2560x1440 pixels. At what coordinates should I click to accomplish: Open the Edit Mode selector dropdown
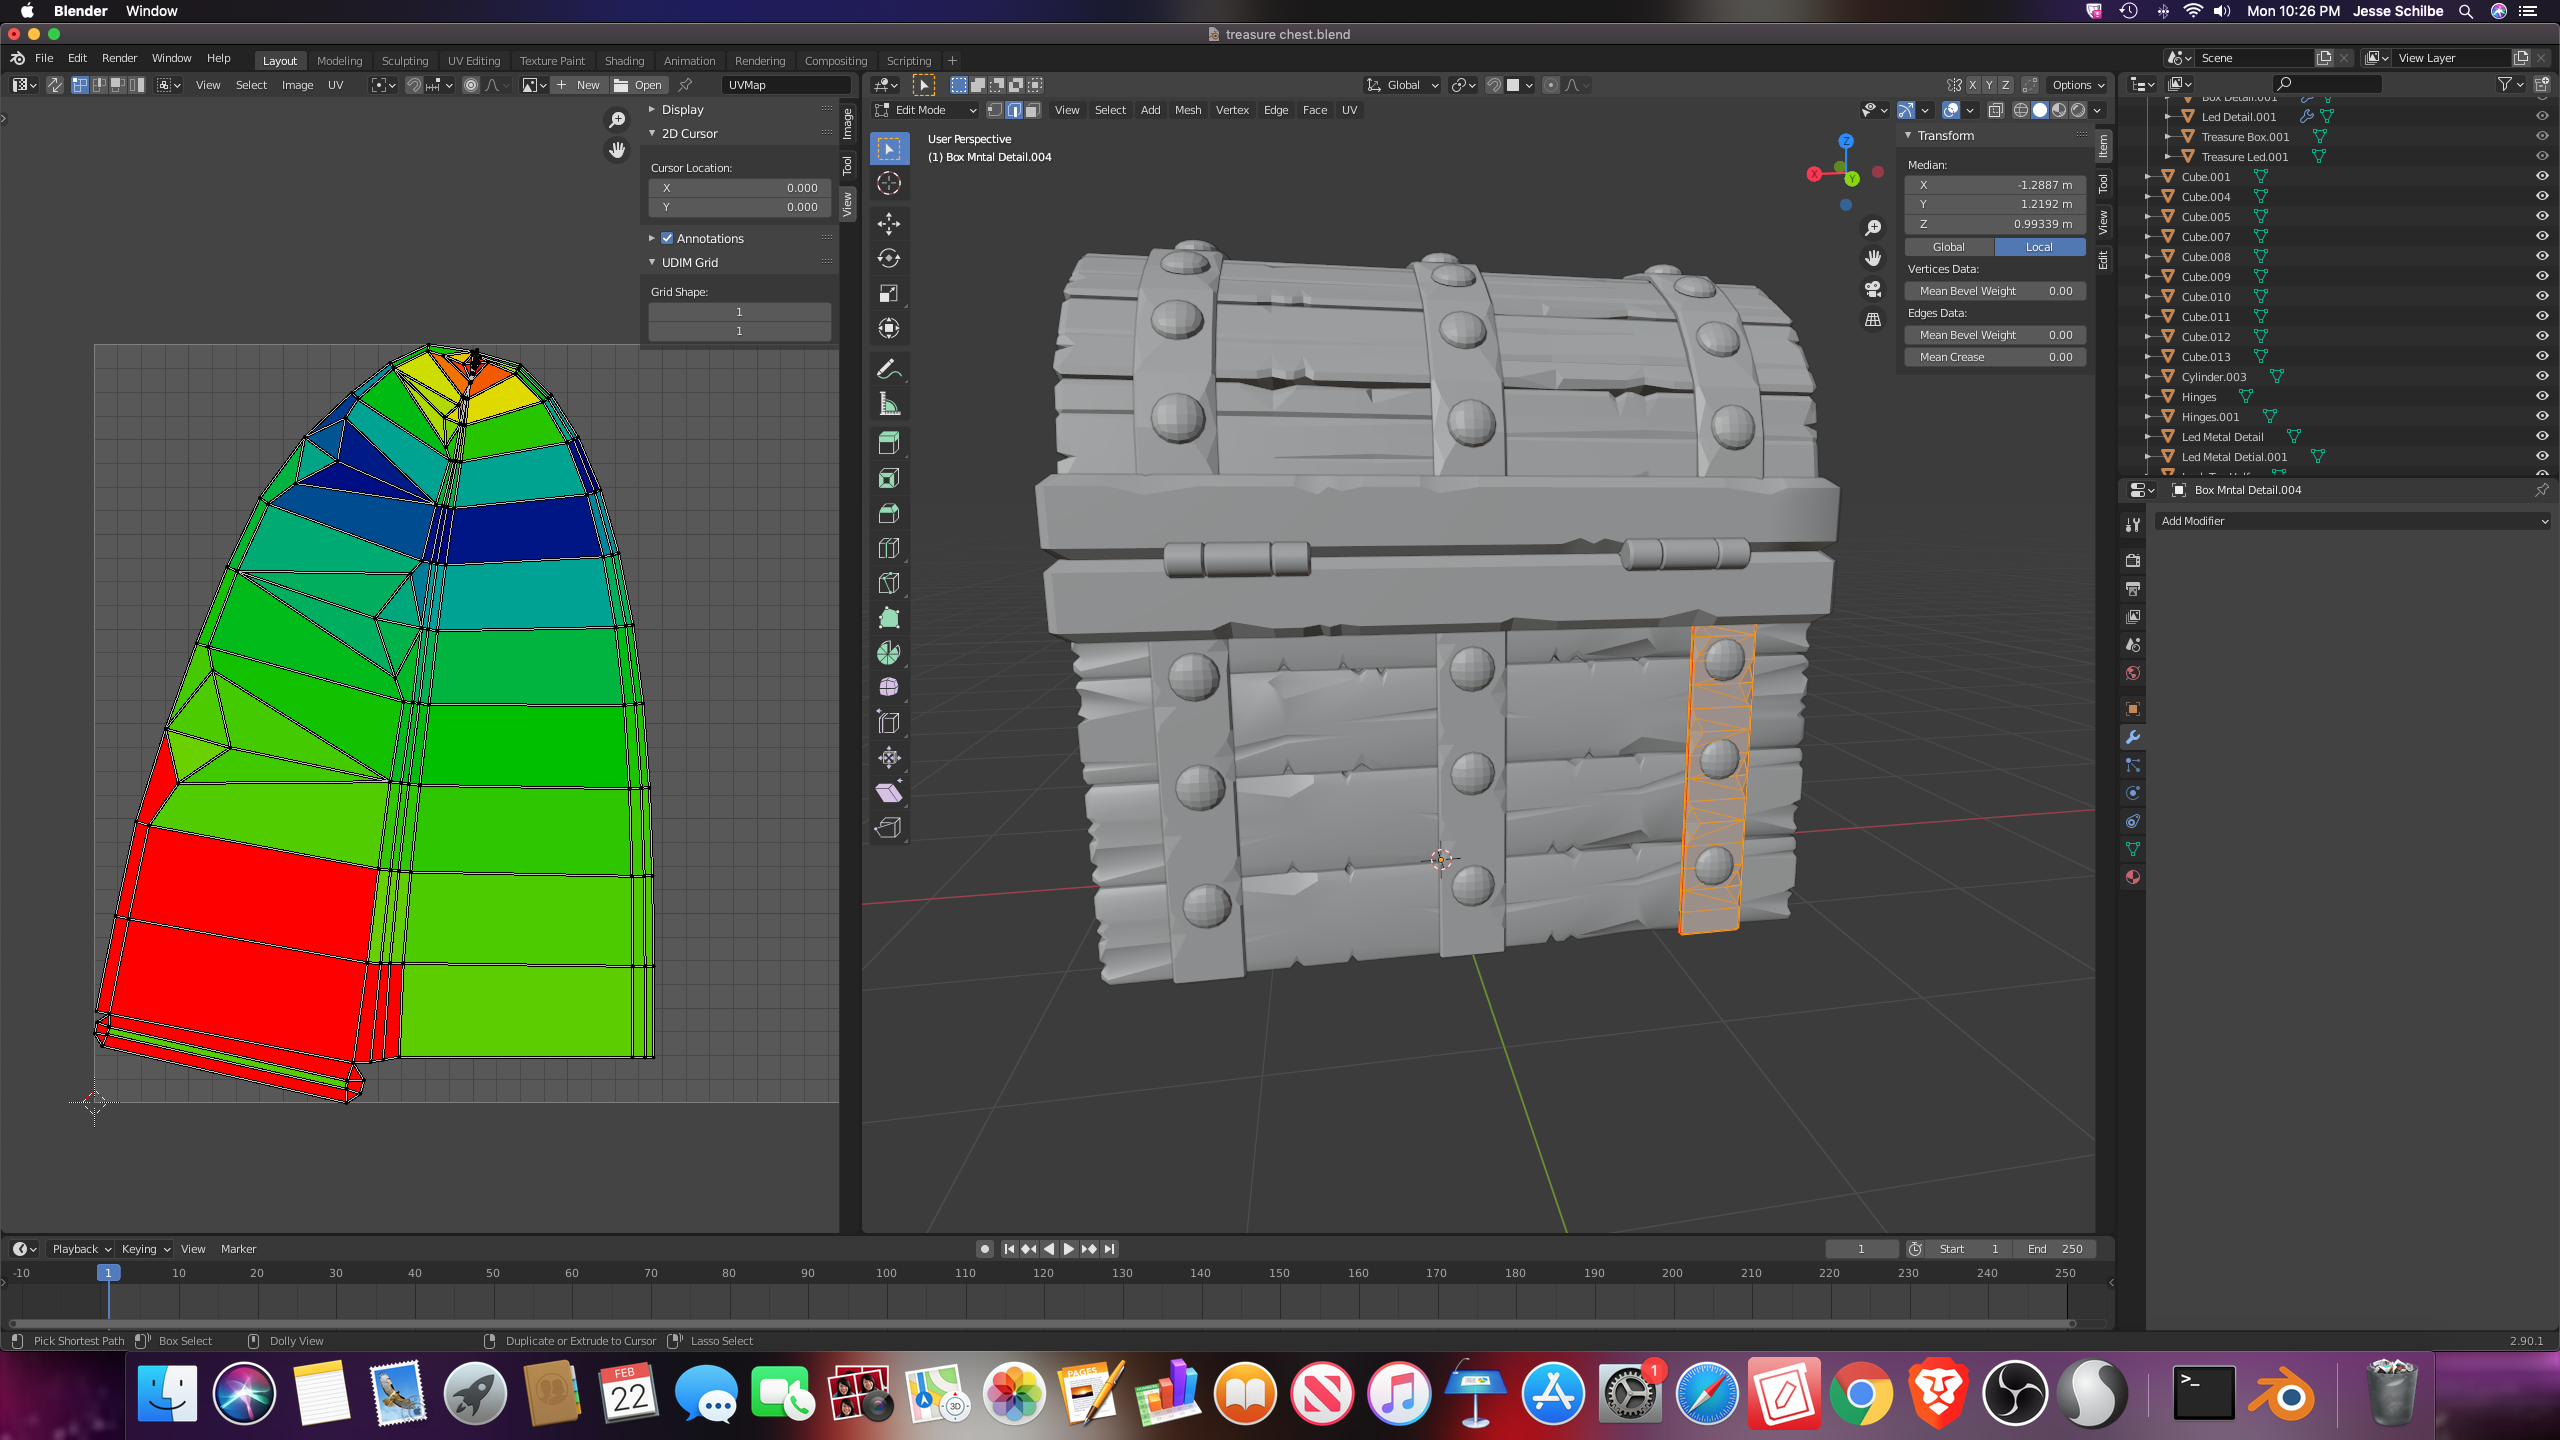925,110
